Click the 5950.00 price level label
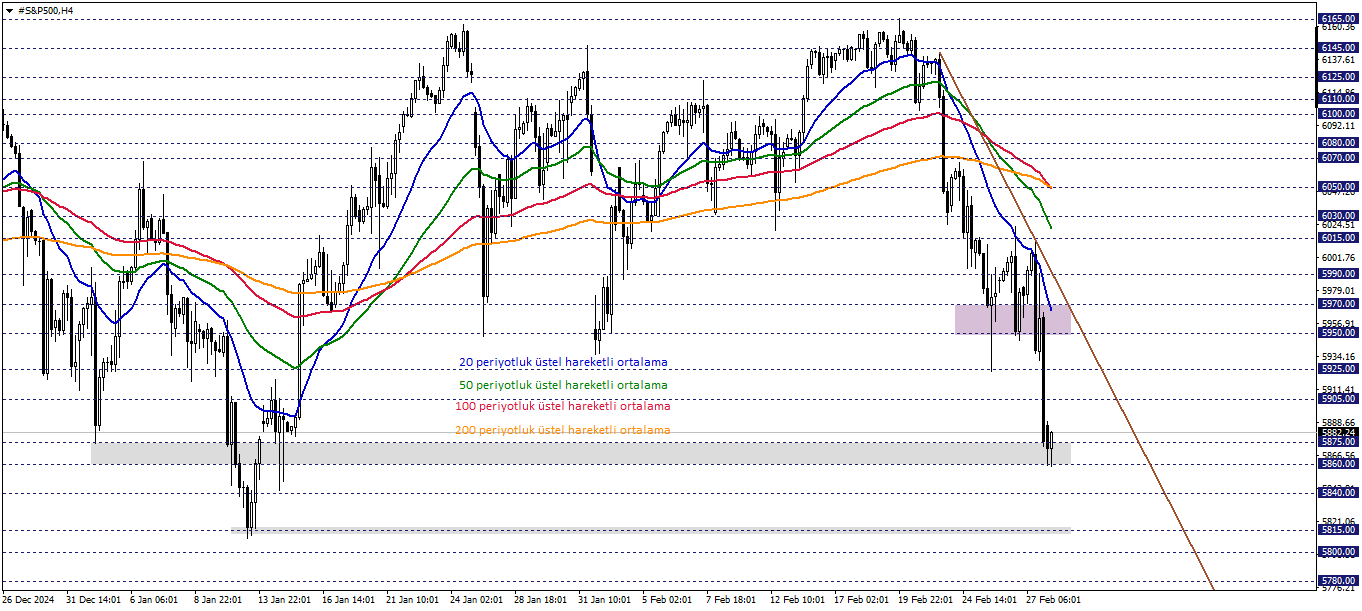 (1338, 332)
